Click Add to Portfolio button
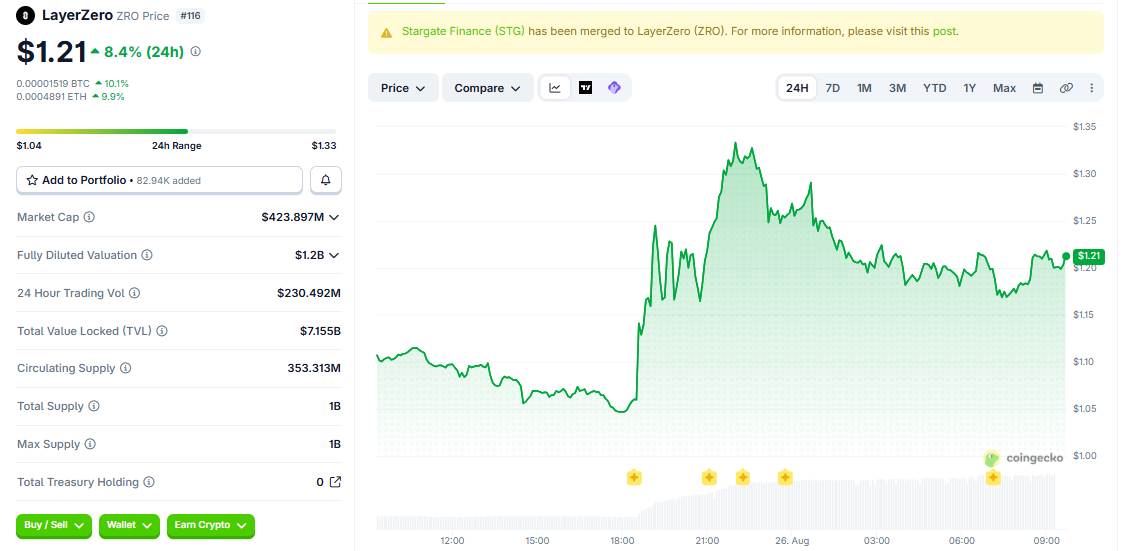This screenshot has height=551, width=1124. 159,180
